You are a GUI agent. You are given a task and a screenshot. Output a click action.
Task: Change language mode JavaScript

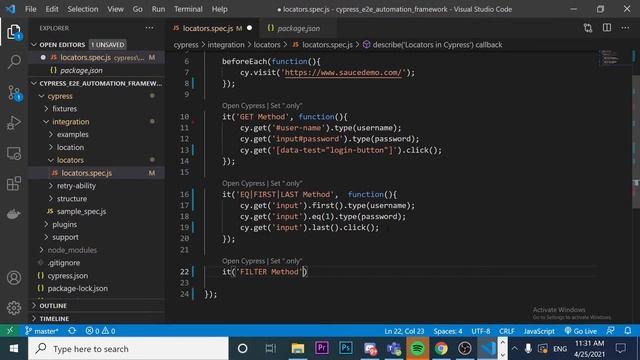pyautogui.click(x=539, y=331)
